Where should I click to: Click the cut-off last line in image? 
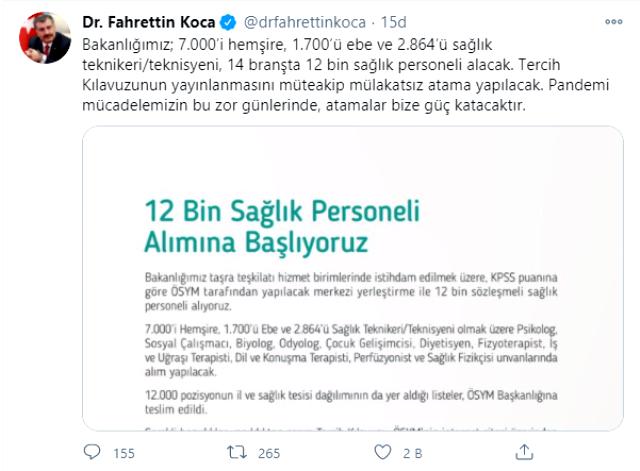tap(351, 429)
